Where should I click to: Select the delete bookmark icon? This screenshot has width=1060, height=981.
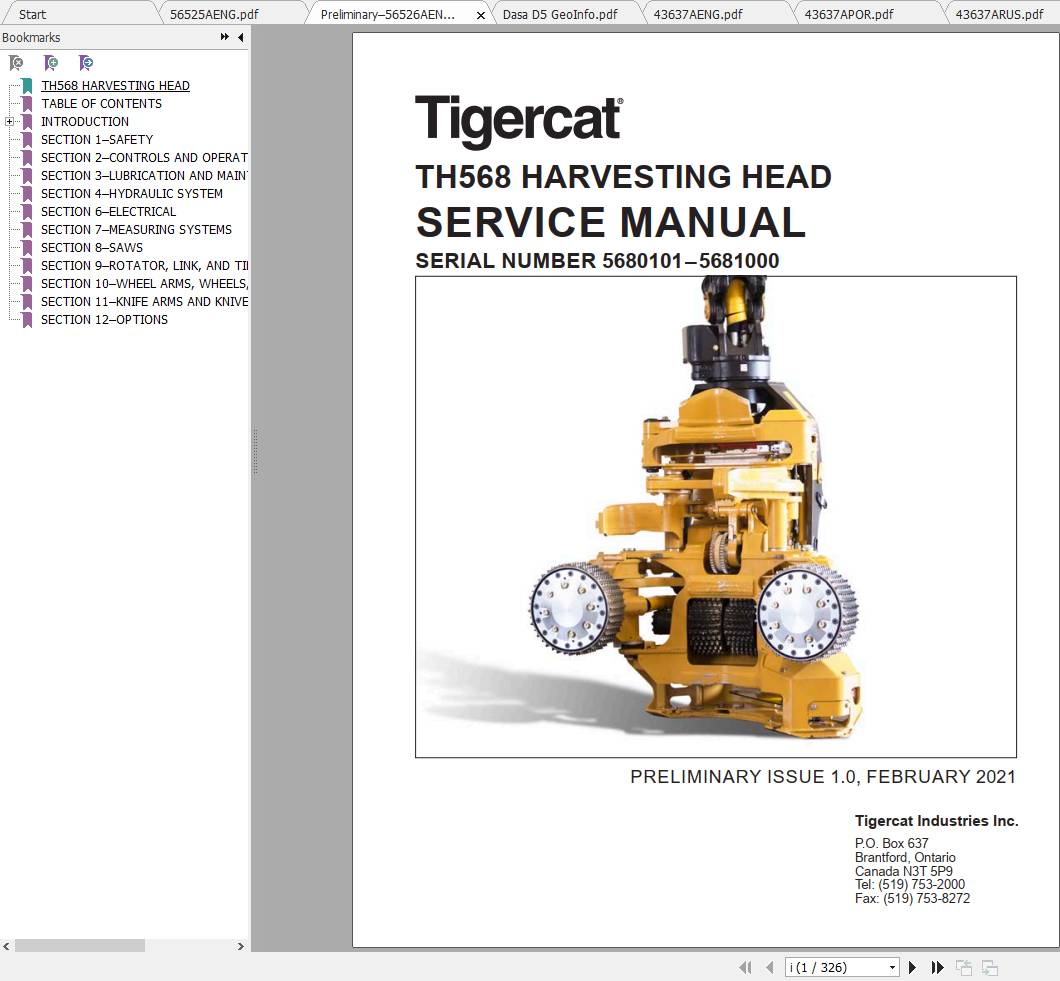click(x=15, y=62)
